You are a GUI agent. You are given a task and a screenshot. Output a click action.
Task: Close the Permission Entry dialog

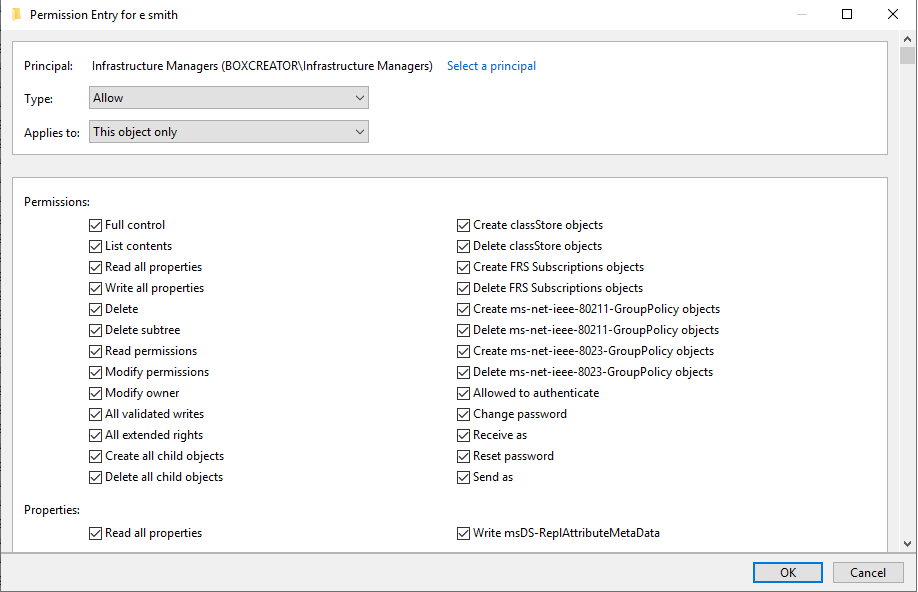893,15
